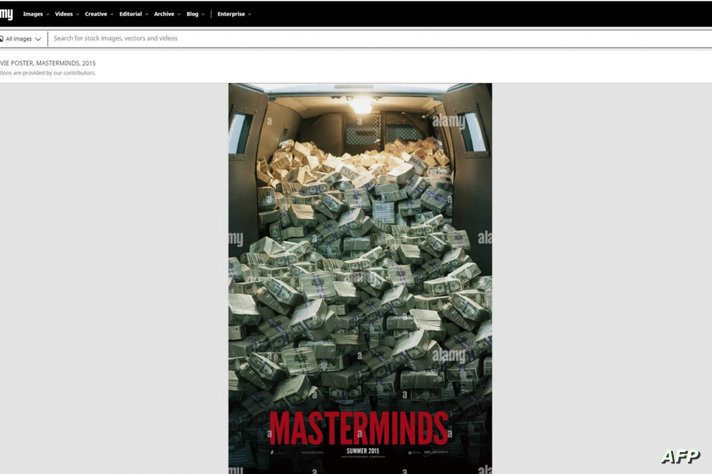Open the Masterminds movie poster image
This screenshot has width=712, height=474.
[360, 278]
